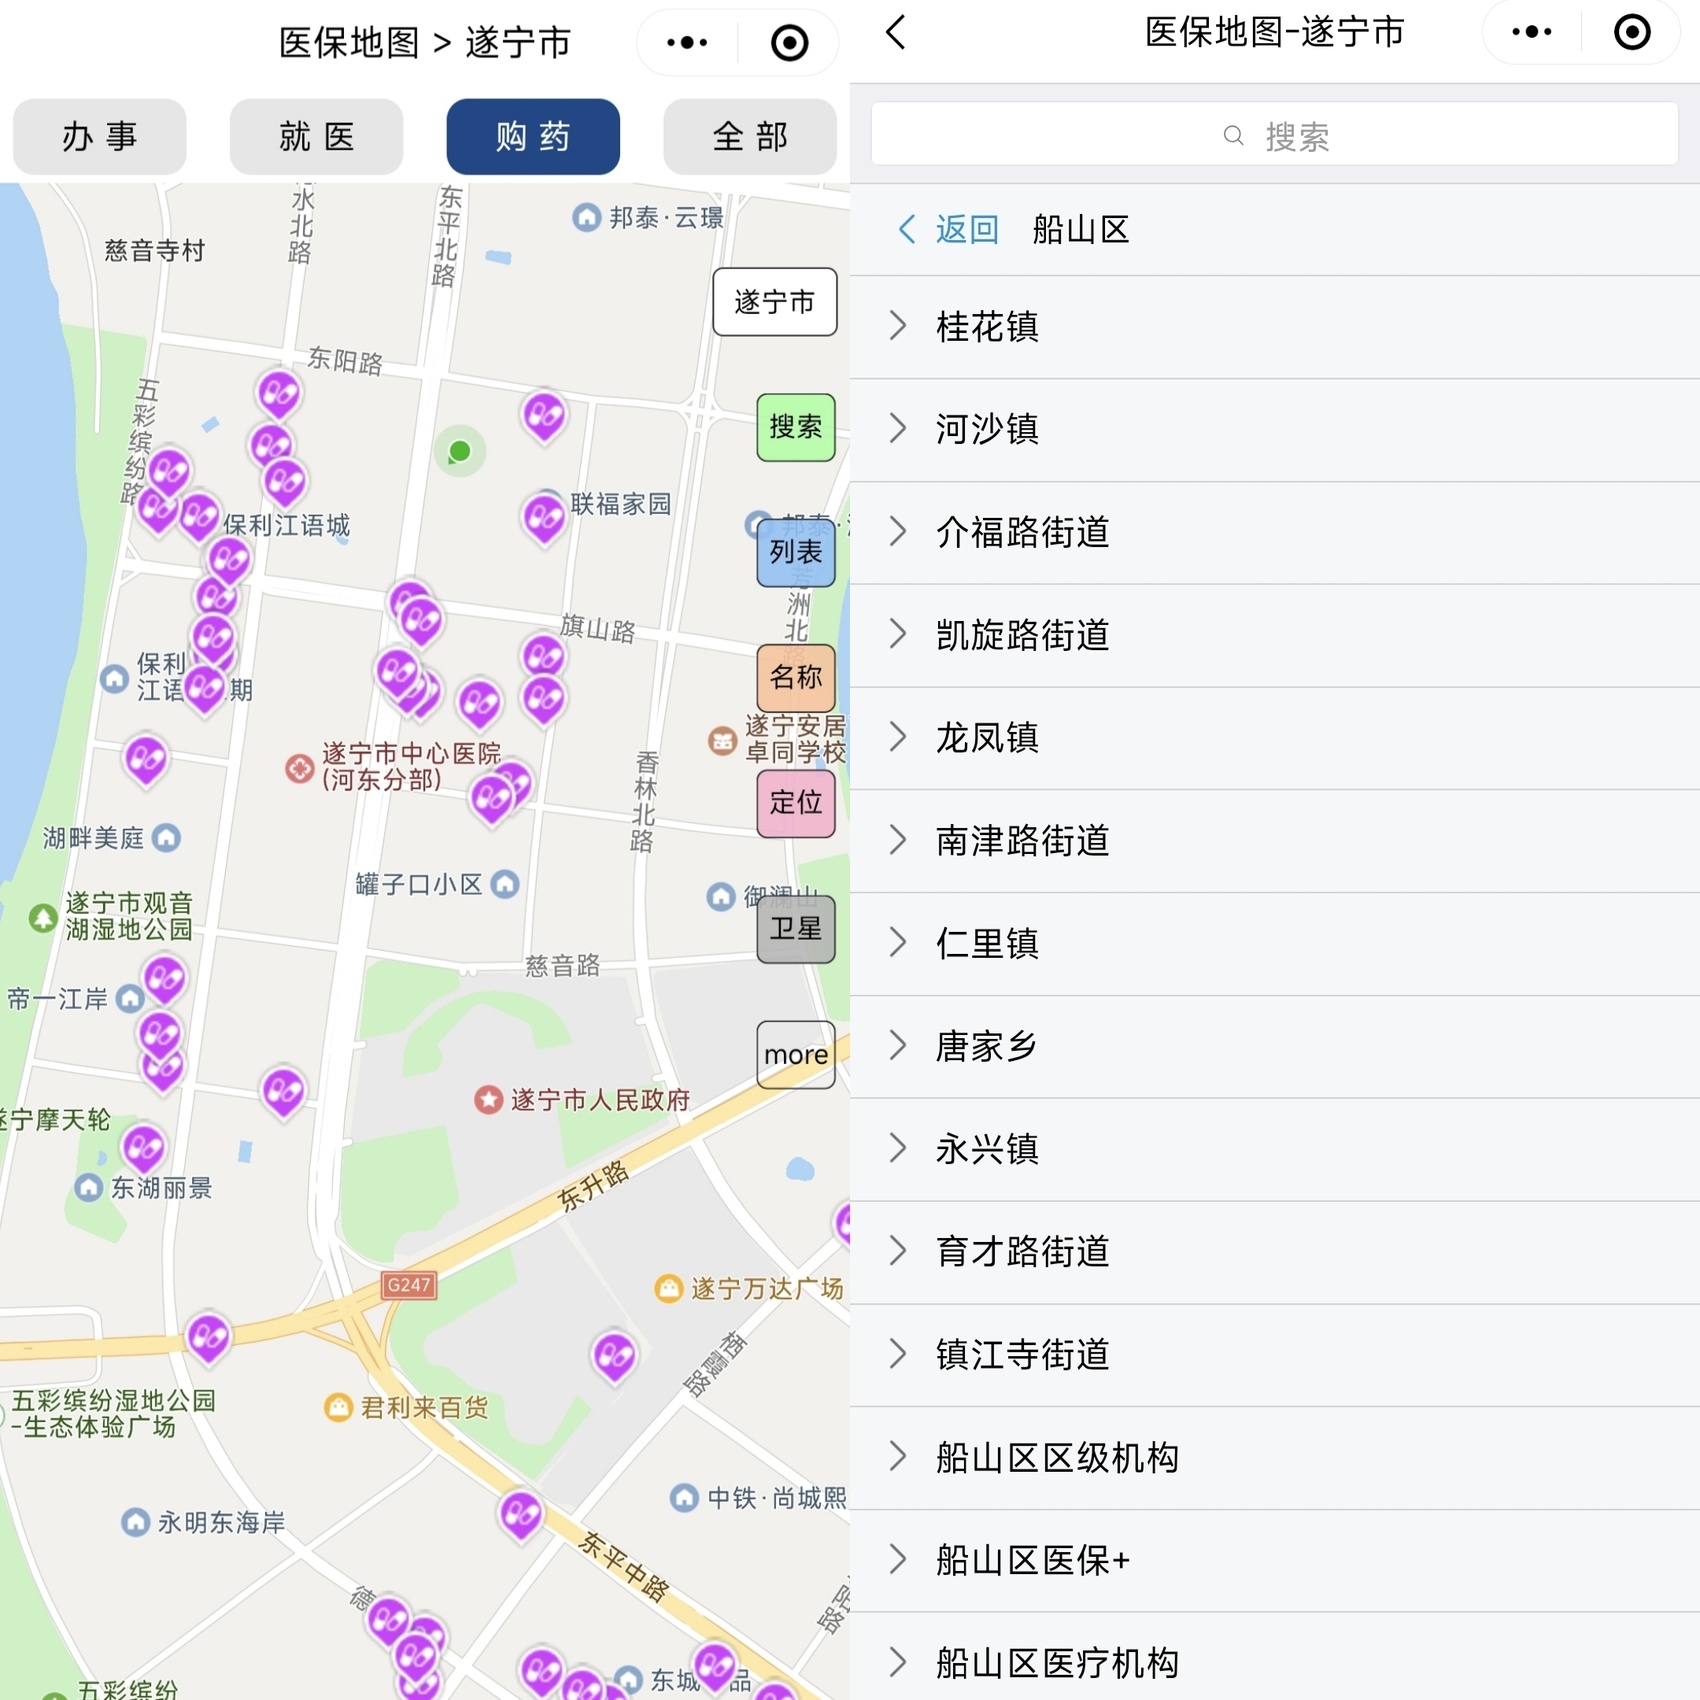The height and width of the screenshot is (1700, 1700).
Task: Click the back arrow in right header
Action: 896,33
